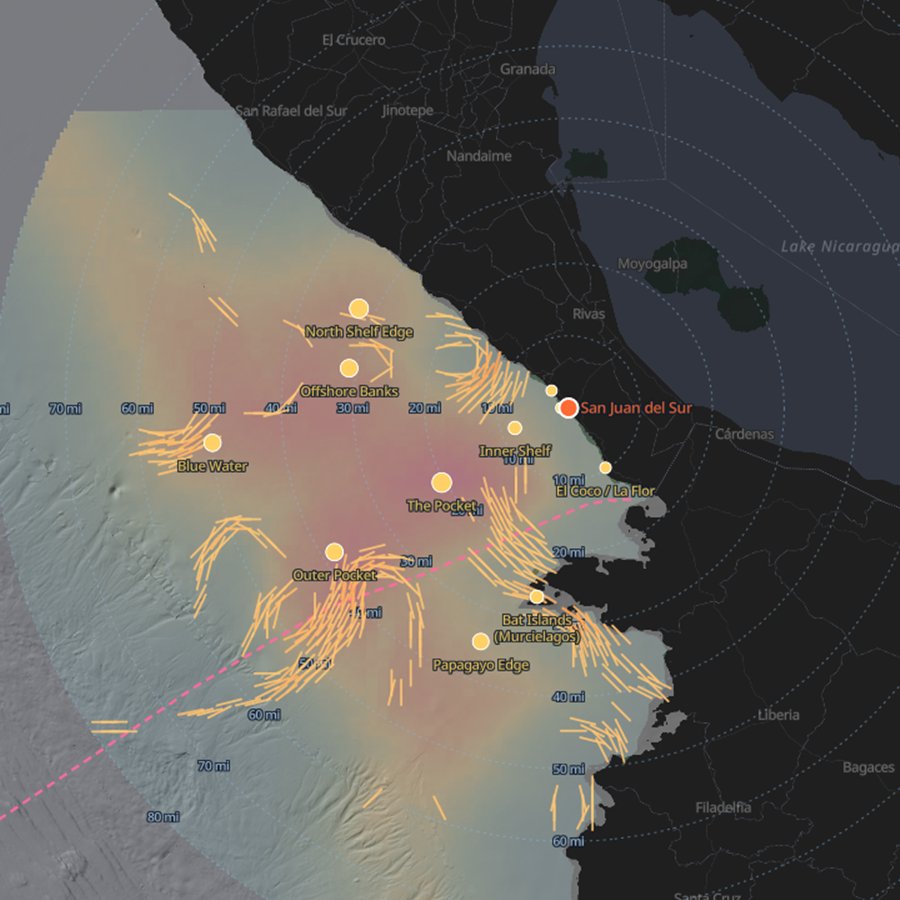Click the Lake Nicaragua water label

(840, 247)
